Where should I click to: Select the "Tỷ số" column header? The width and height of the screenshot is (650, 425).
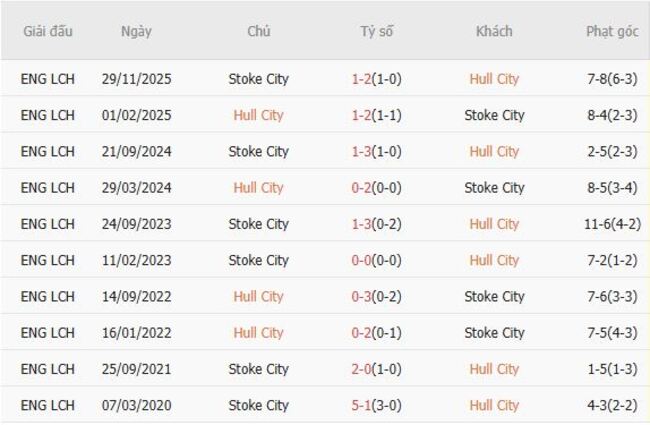coord(377,31)
